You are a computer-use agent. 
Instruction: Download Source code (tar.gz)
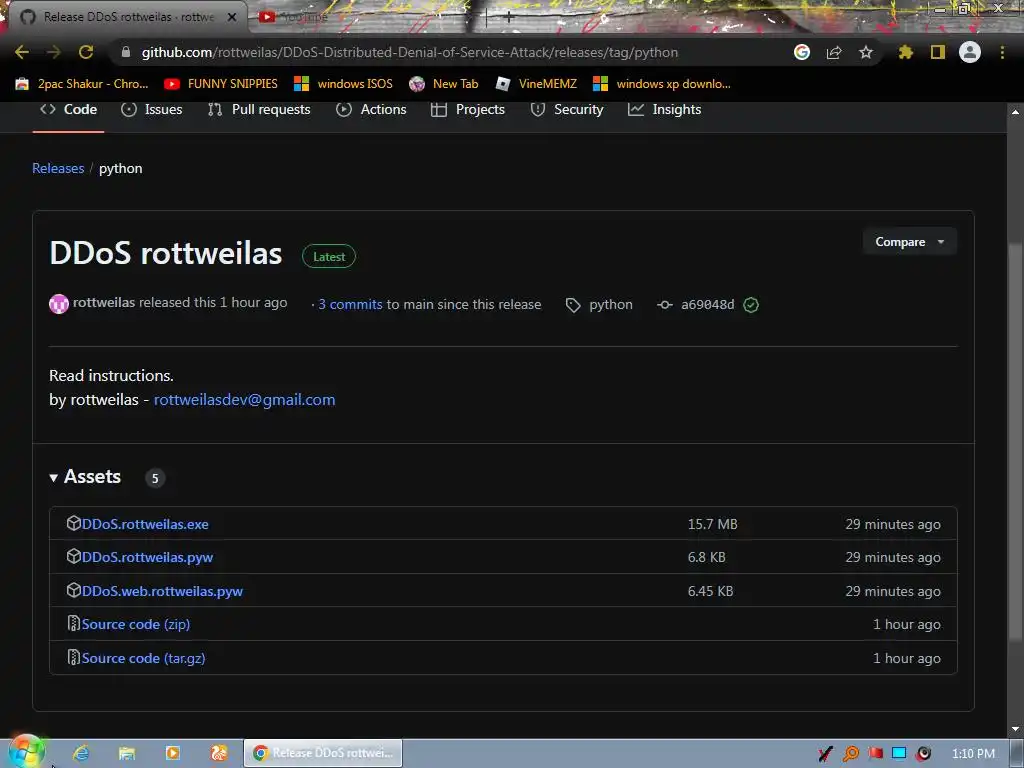(144, 658)
